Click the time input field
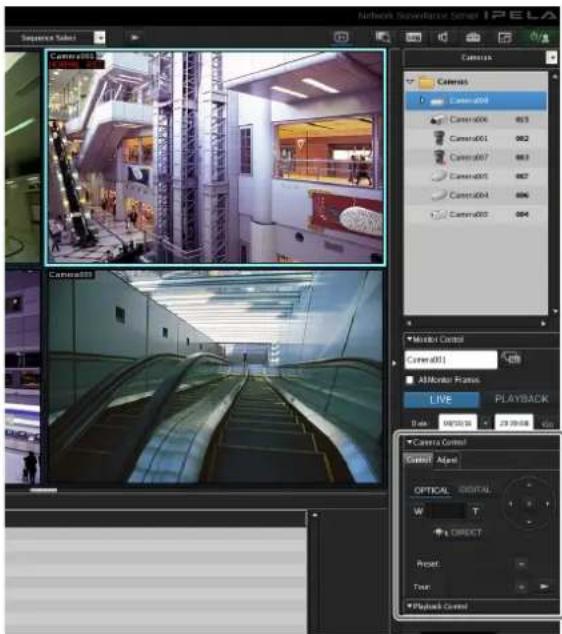 tap(513, 423)
